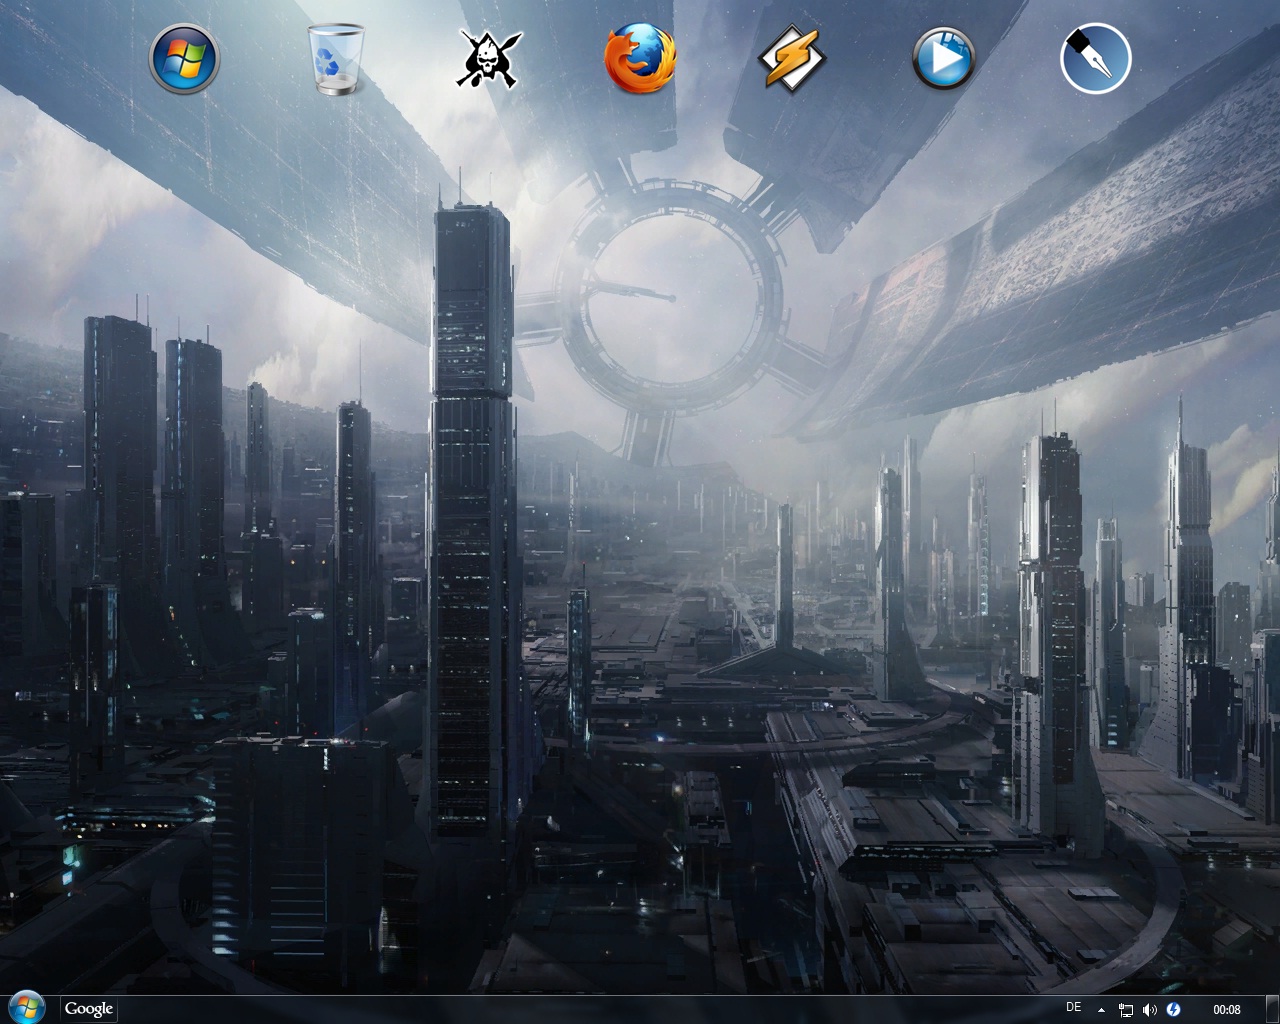The height and width of the screenshot is (1024, 1280).
Task: Show hidden system tray icons
Action: tap(1102, 1010)
